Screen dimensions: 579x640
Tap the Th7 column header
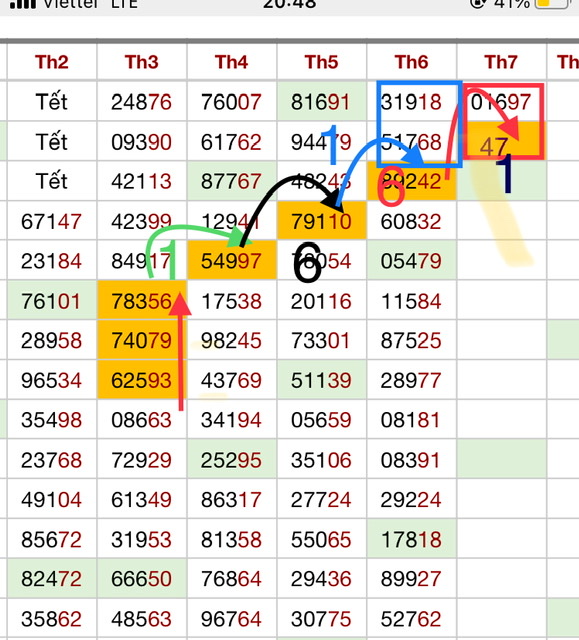501,62
